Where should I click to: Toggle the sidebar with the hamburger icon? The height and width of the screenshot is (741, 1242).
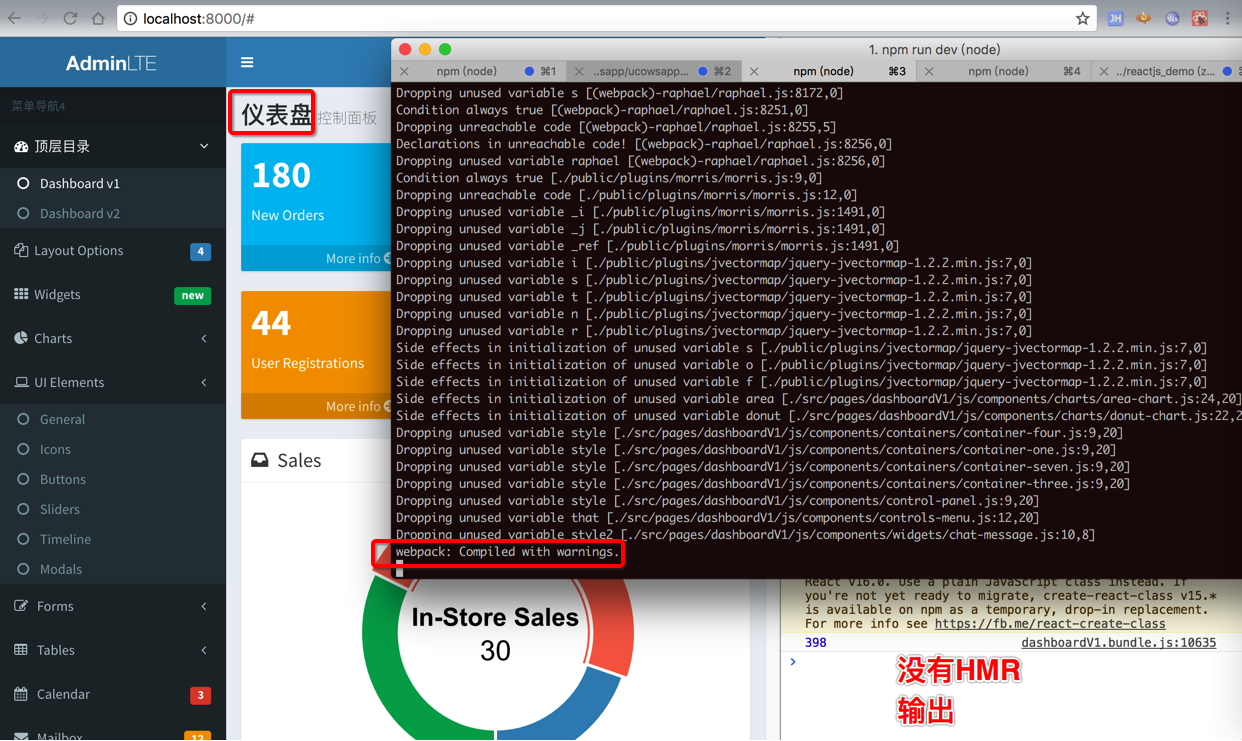(247, 62)
